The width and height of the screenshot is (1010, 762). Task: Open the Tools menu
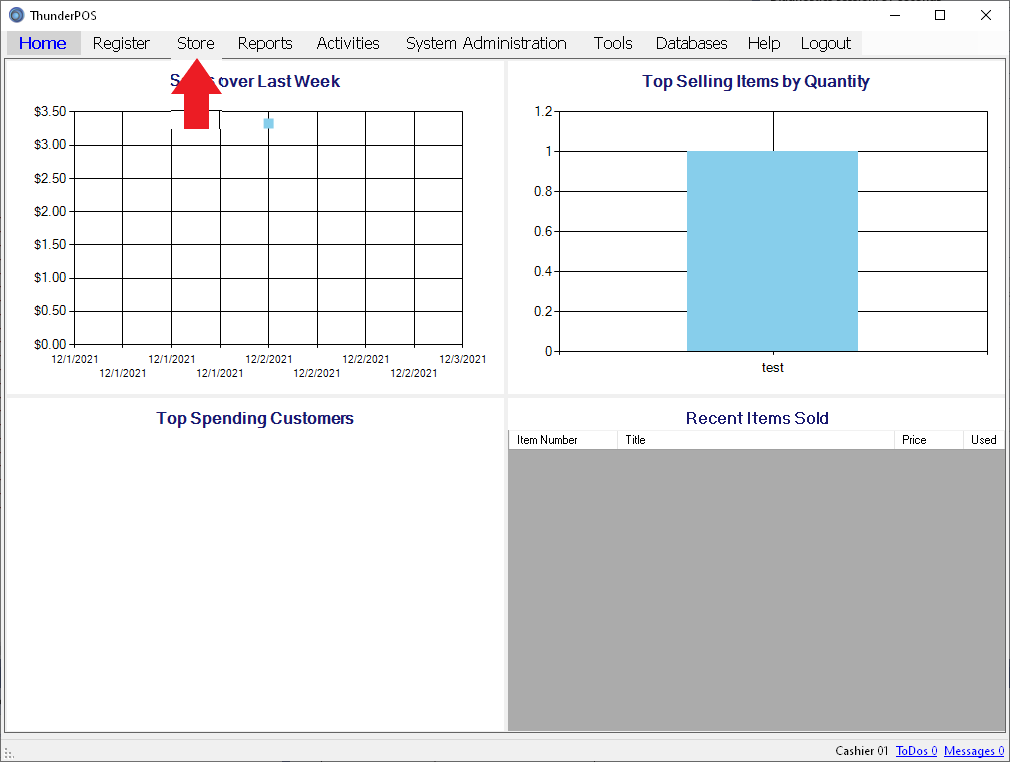pyautogui.click(x=613, y=43)
